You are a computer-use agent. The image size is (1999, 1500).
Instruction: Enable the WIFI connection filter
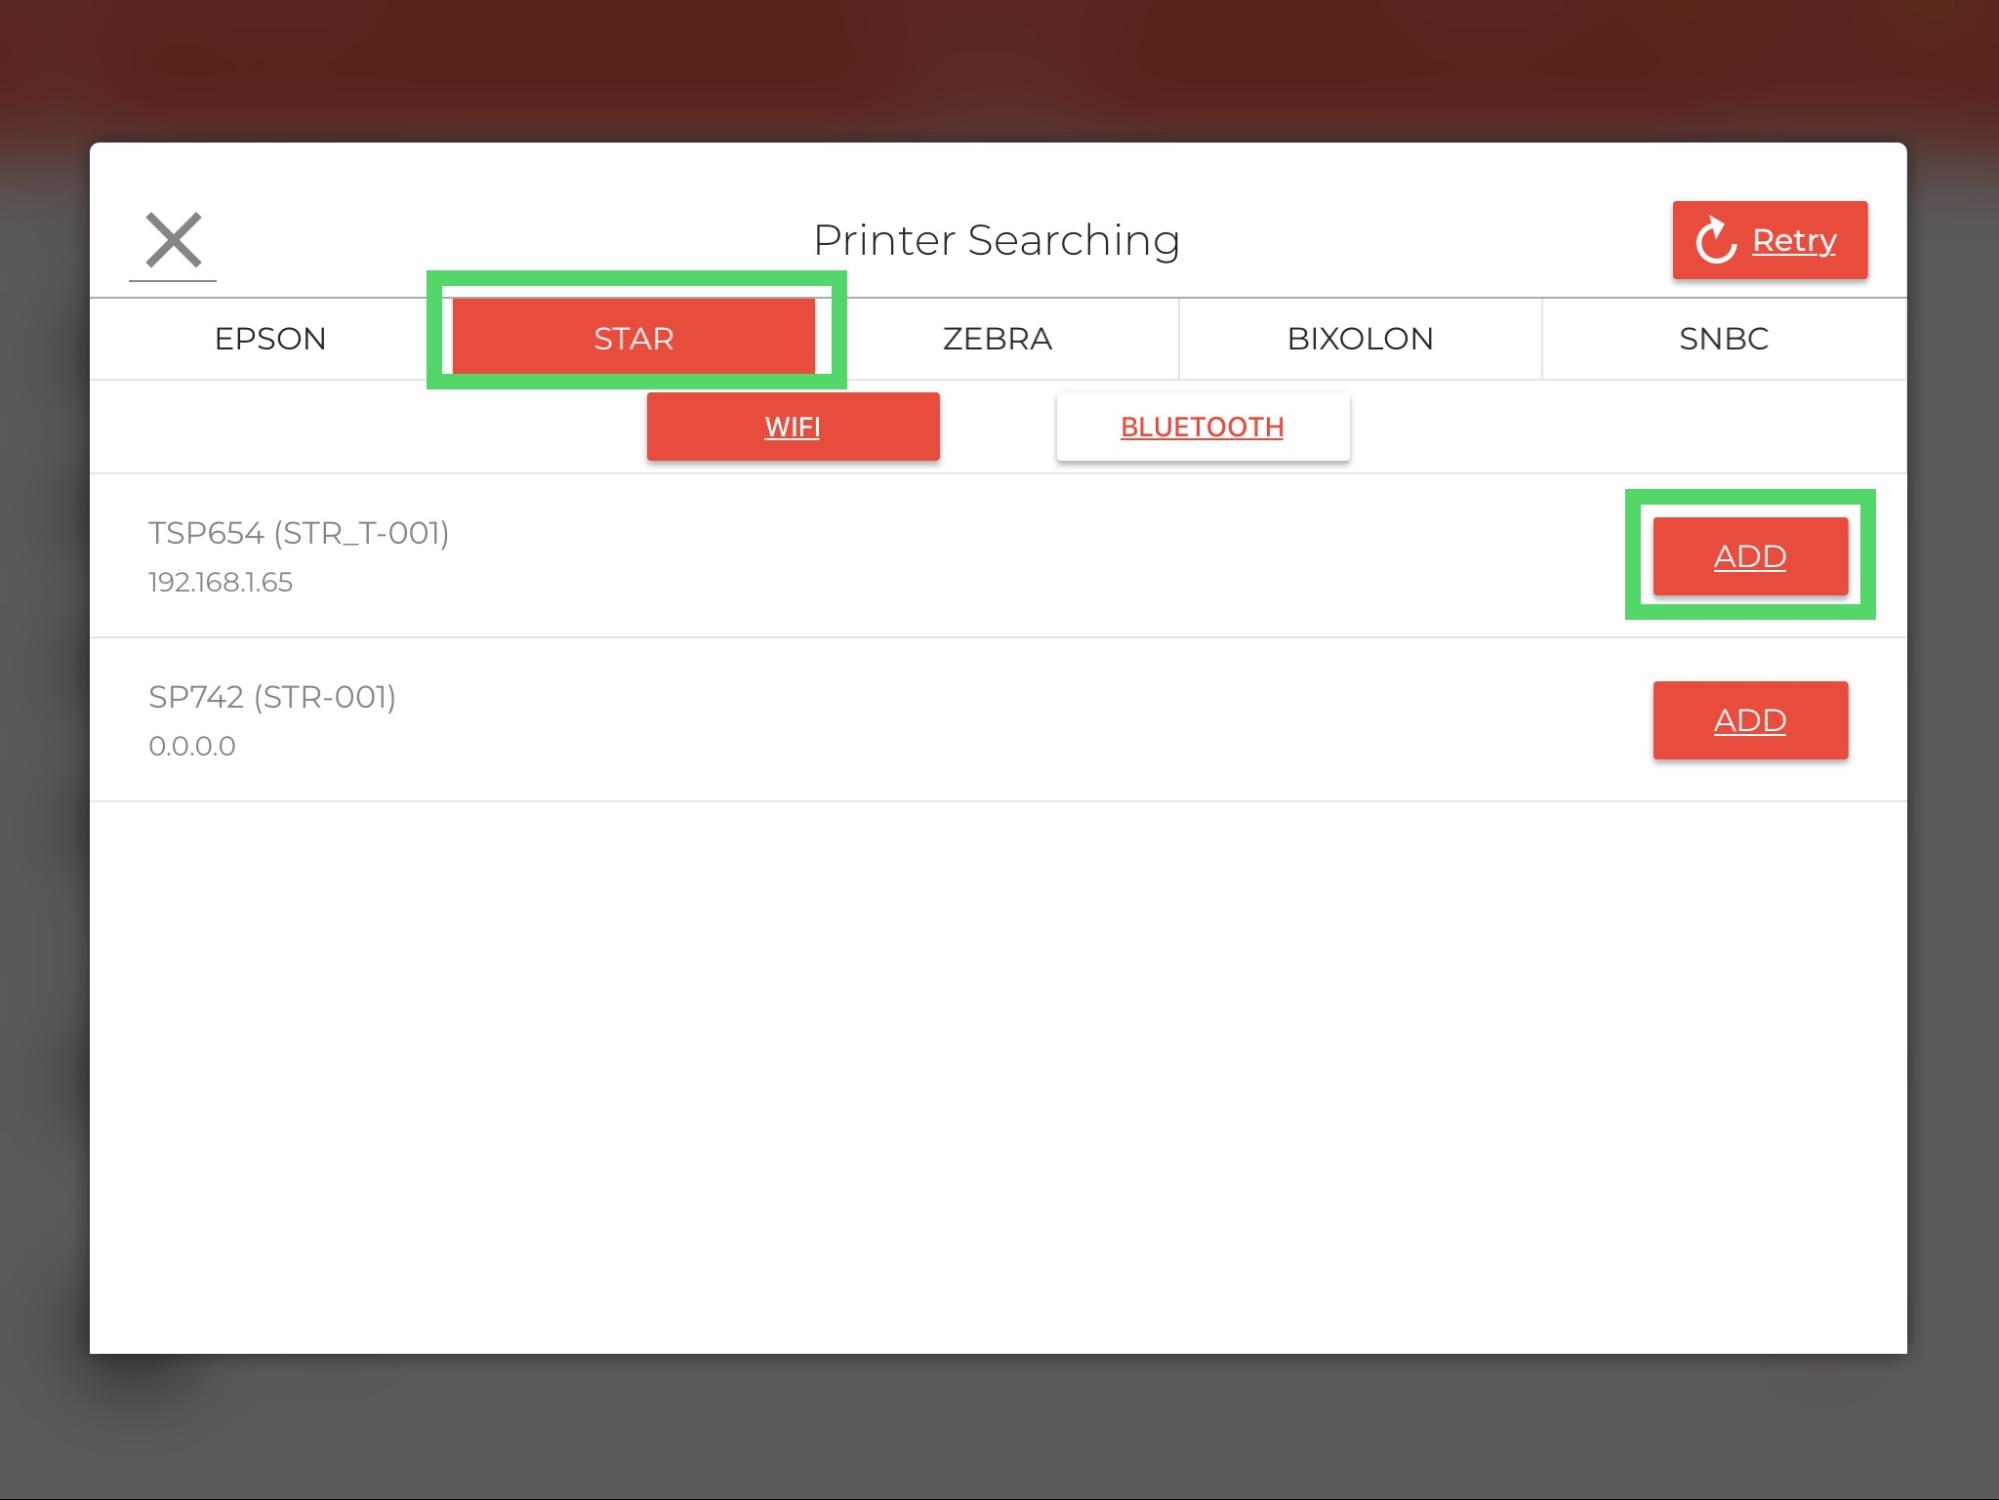pos(792,426)
